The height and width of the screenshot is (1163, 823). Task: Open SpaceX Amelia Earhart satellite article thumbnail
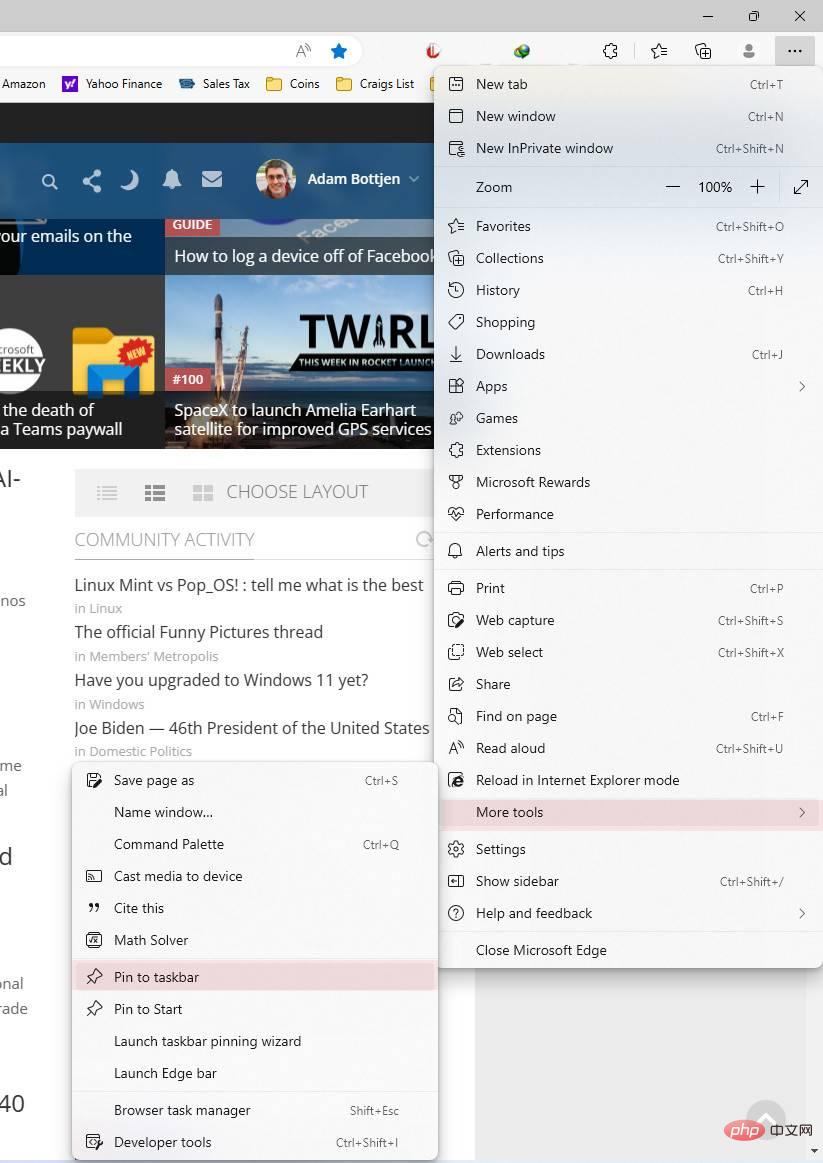[299, 362]
